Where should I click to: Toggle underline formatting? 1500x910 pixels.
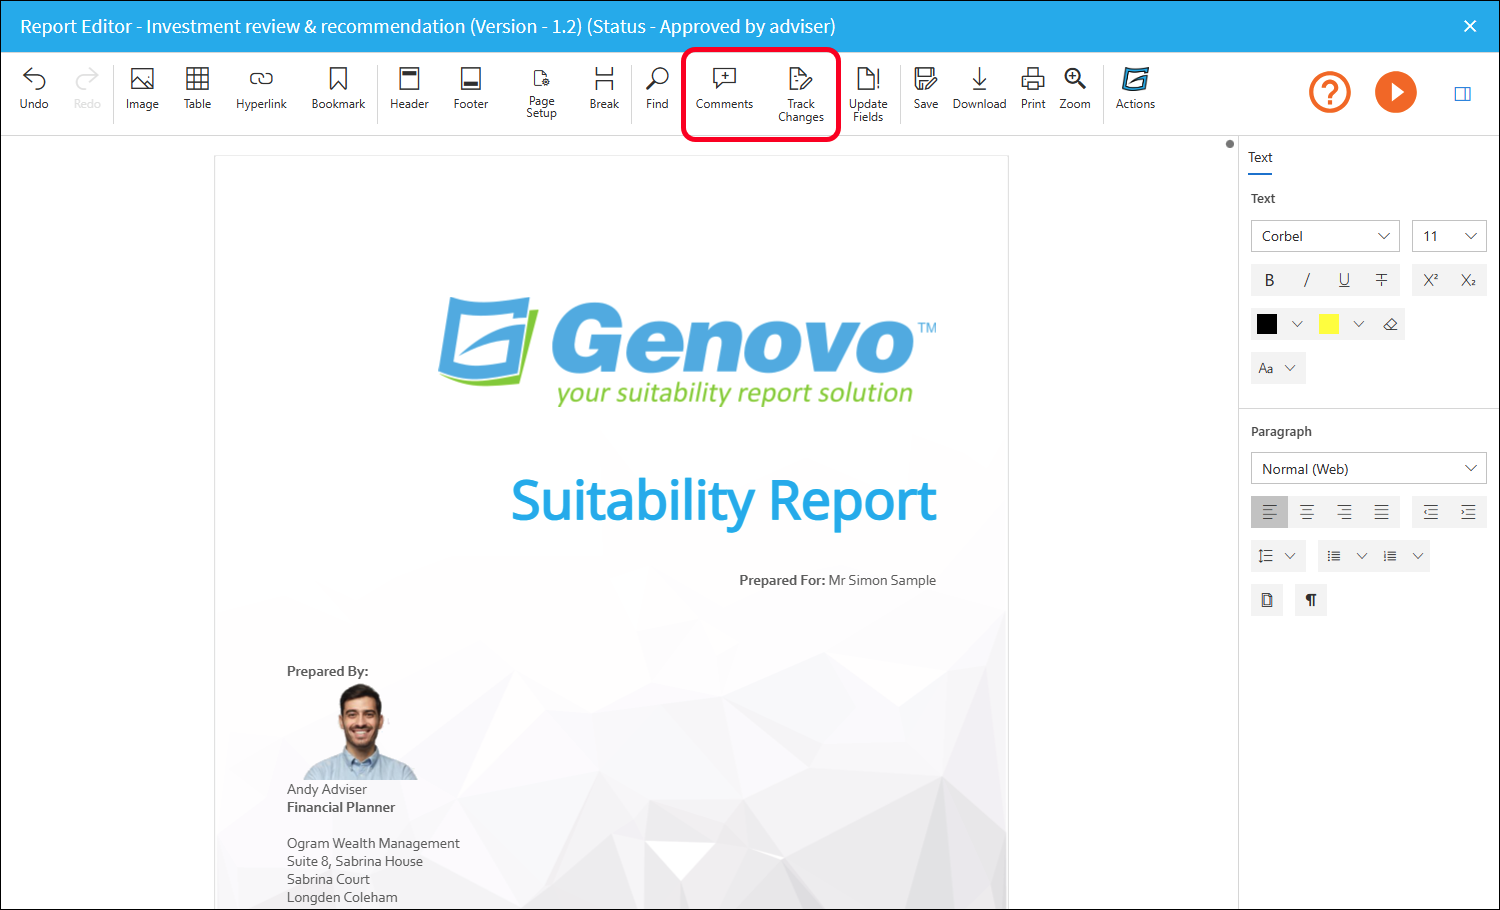pos(1344,280)
